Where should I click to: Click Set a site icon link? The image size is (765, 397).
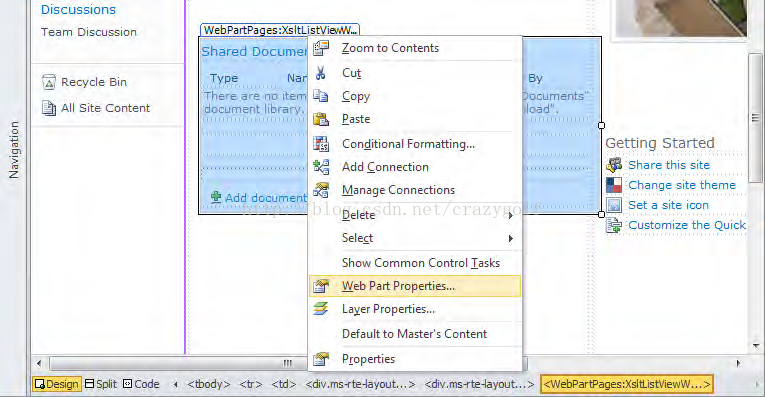click(668, 205)
